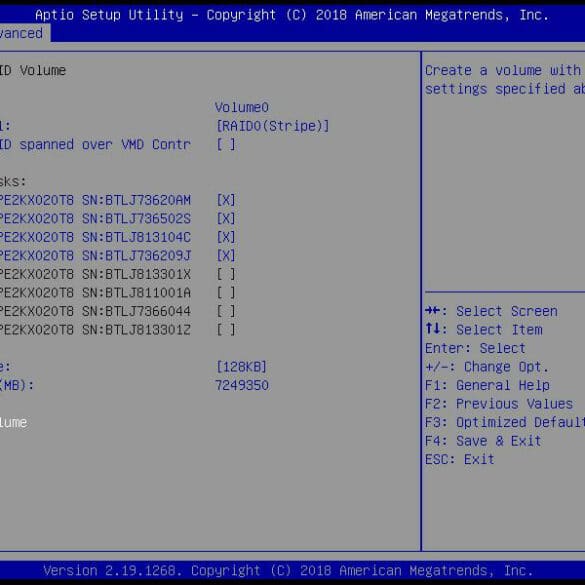Viewport: 585px width, 585px height.
Task: Open the RAID0(Stripe) level dropdown
Action: pyautogui.click(x=273, y=126)
